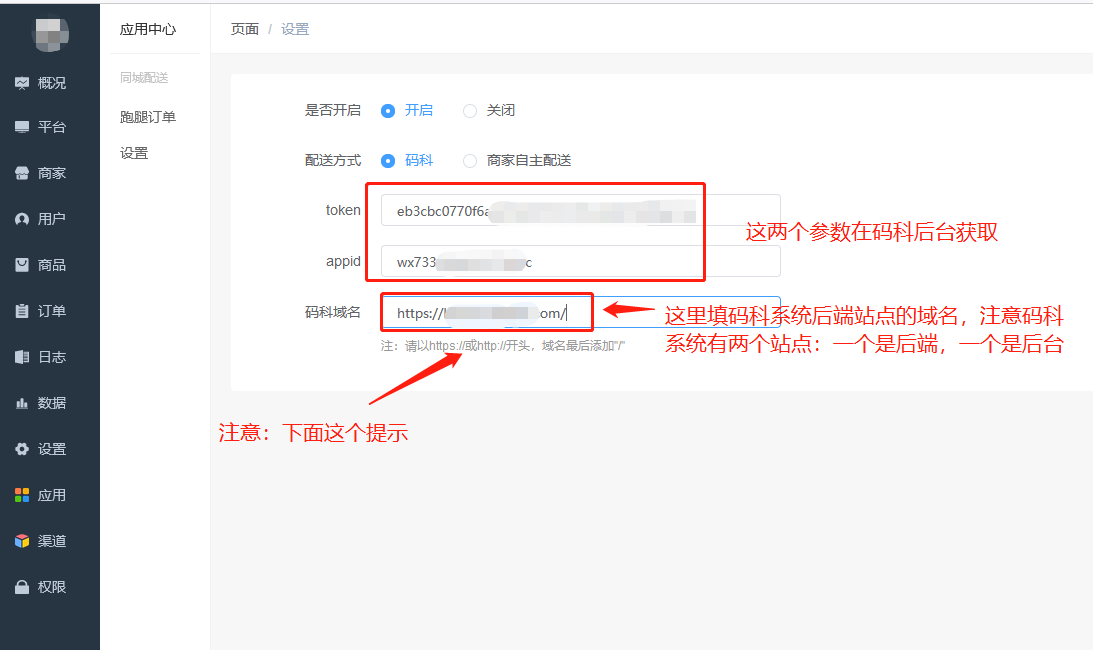Open the 权限 menu label
Viewport: 1093px width, 650px height.
[52, 587]
